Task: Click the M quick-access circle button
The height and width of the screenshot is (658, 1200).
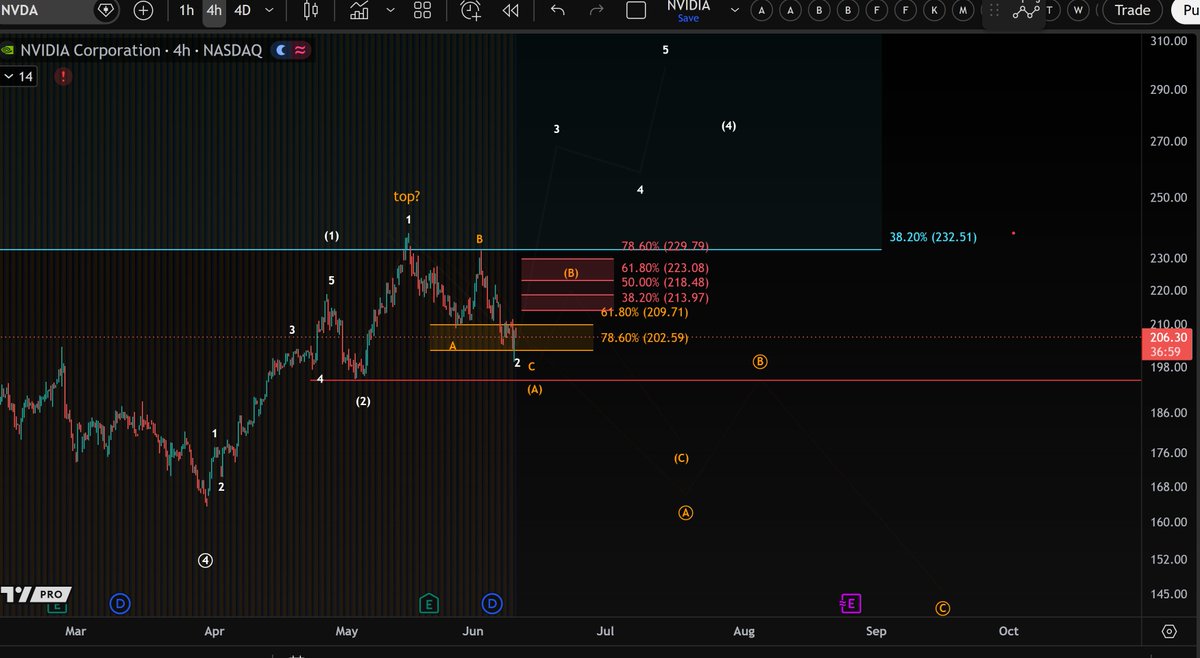Action: point(963,10)
